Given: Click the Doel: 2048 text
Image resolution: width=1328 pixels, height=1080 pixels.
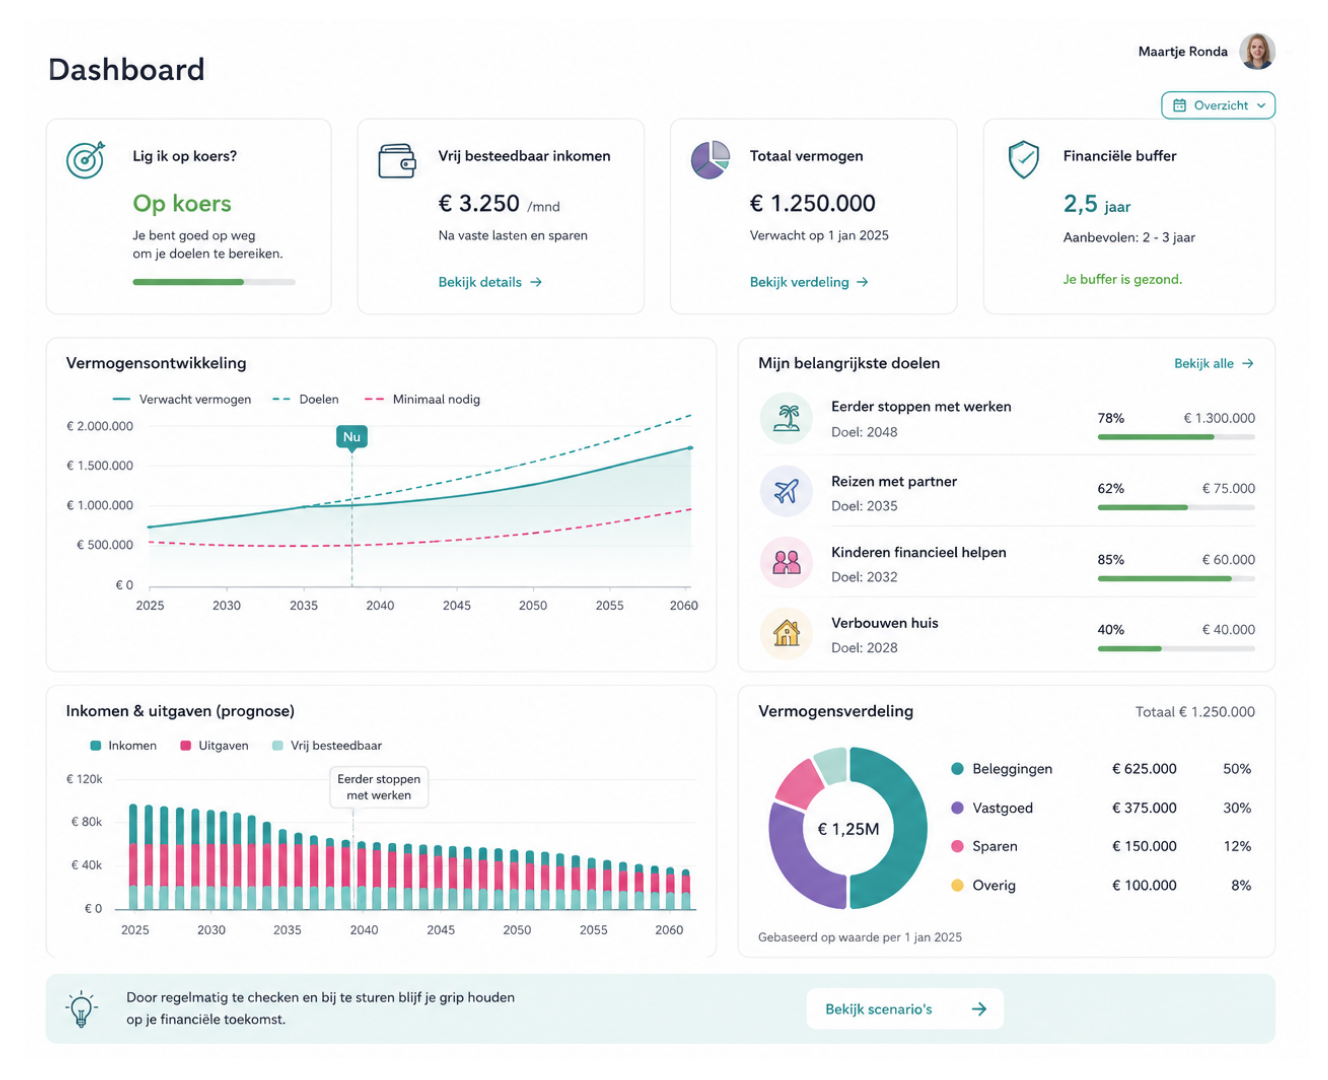Looking at the screenshot, I should 864,432.
